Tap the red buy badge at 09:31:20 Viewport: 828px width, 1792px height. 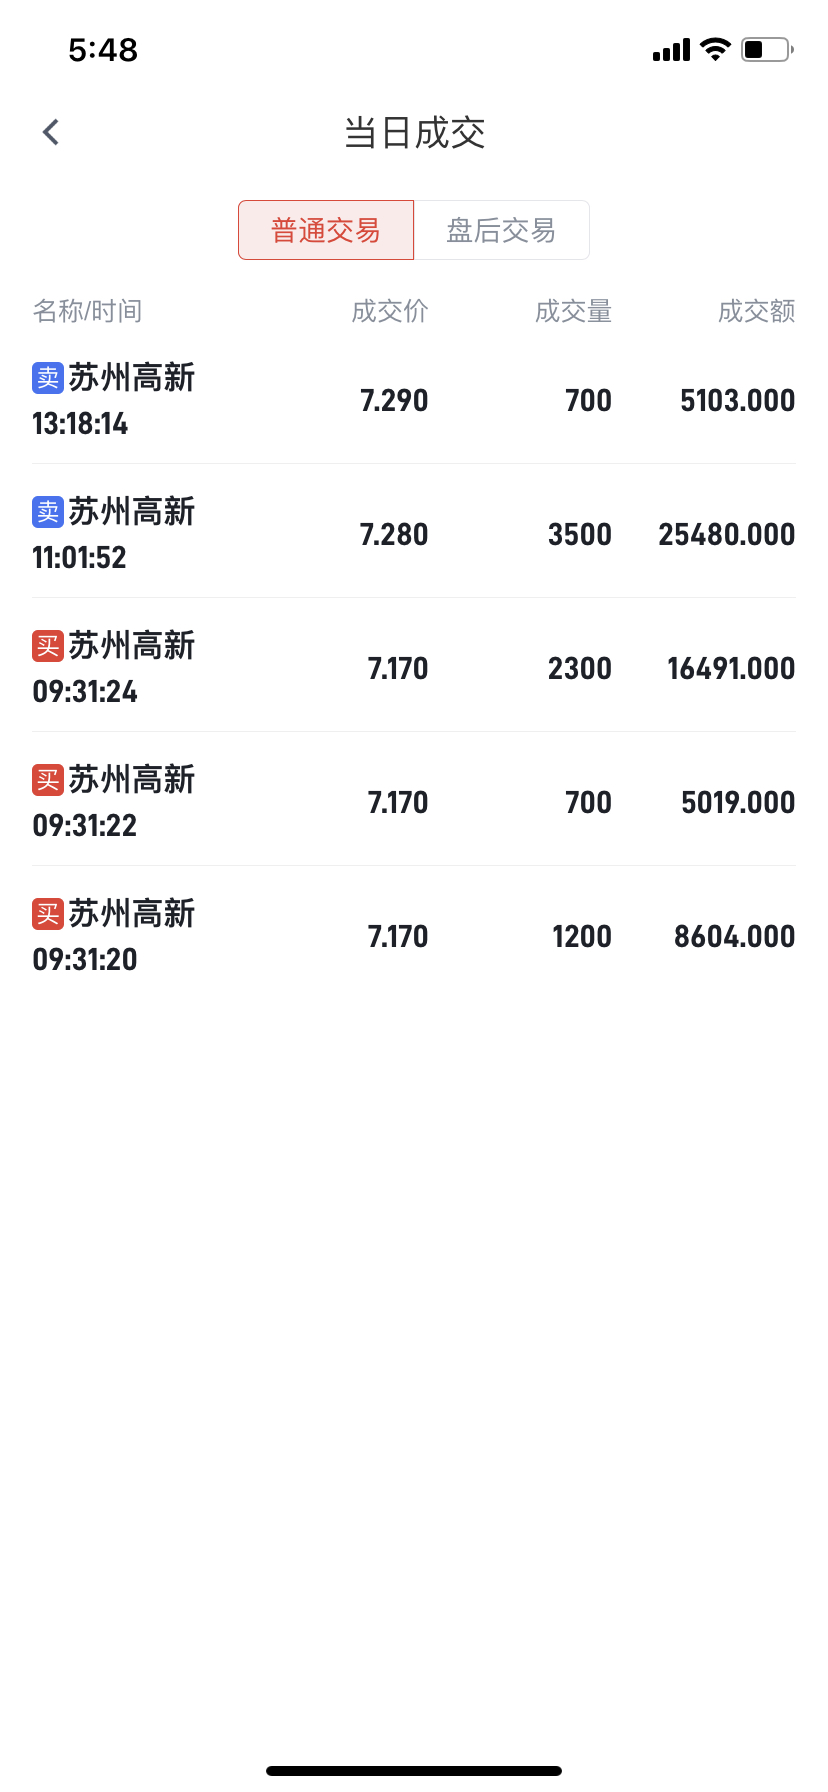click(x=48, y=914)
